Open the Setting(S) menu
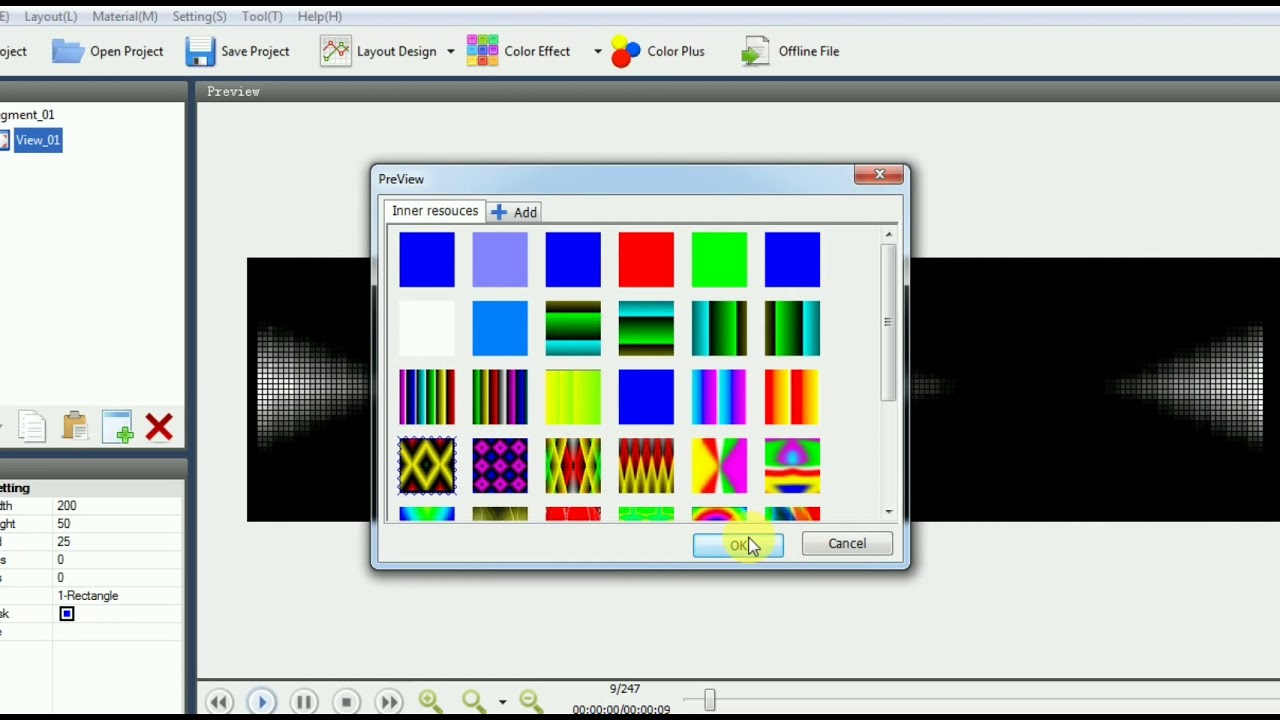 click(199, 16)
